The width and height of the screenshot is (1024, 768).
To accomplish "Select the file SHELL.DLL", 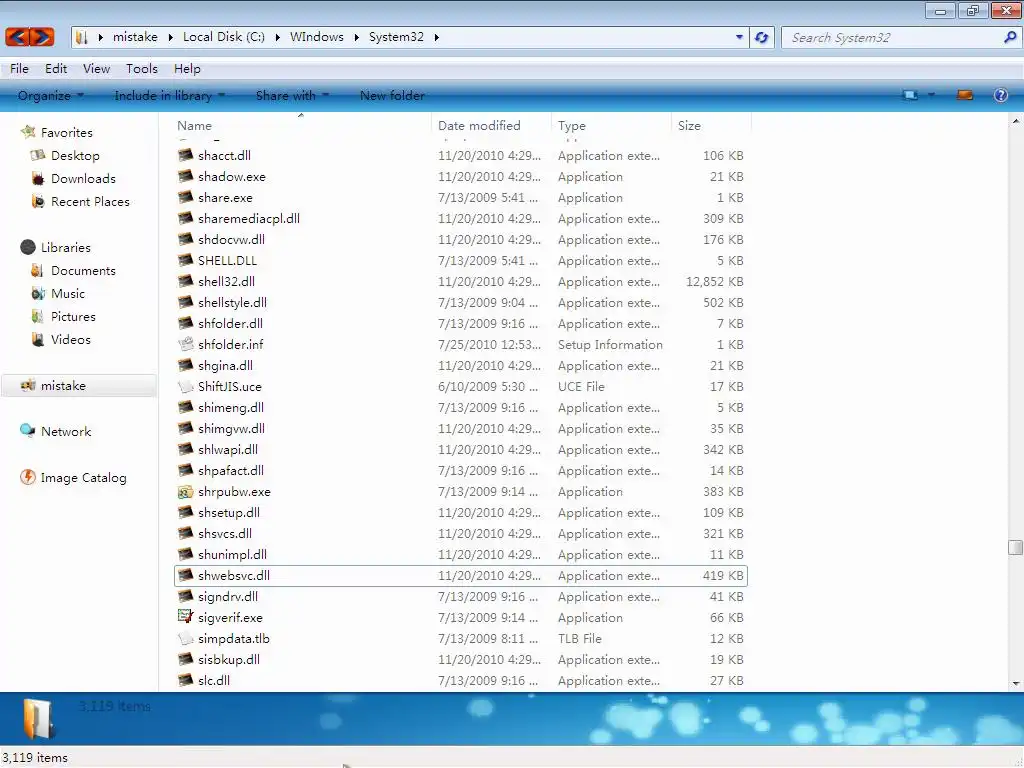I will [460, 261].
